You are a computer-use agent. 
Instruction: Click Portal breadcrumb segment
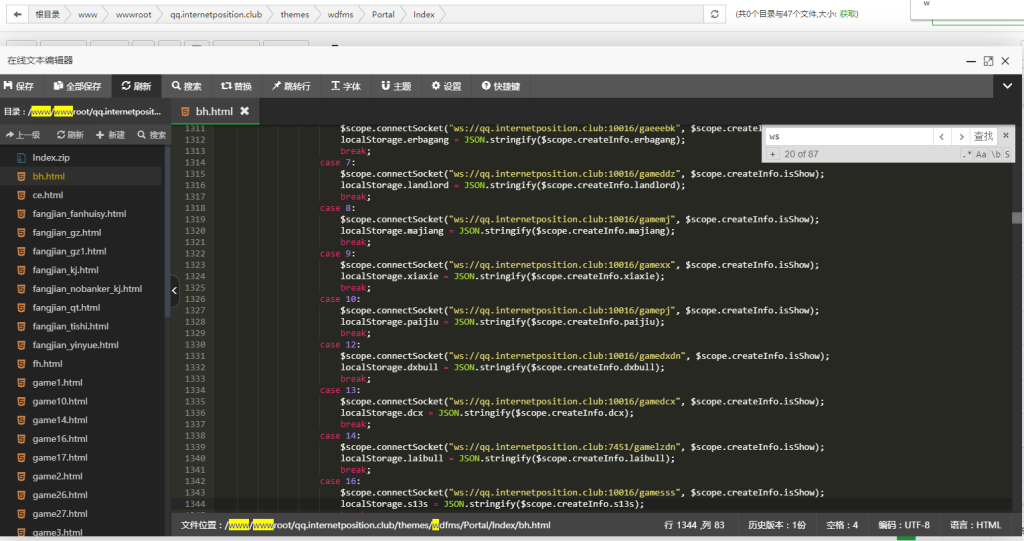click(383, 14)
